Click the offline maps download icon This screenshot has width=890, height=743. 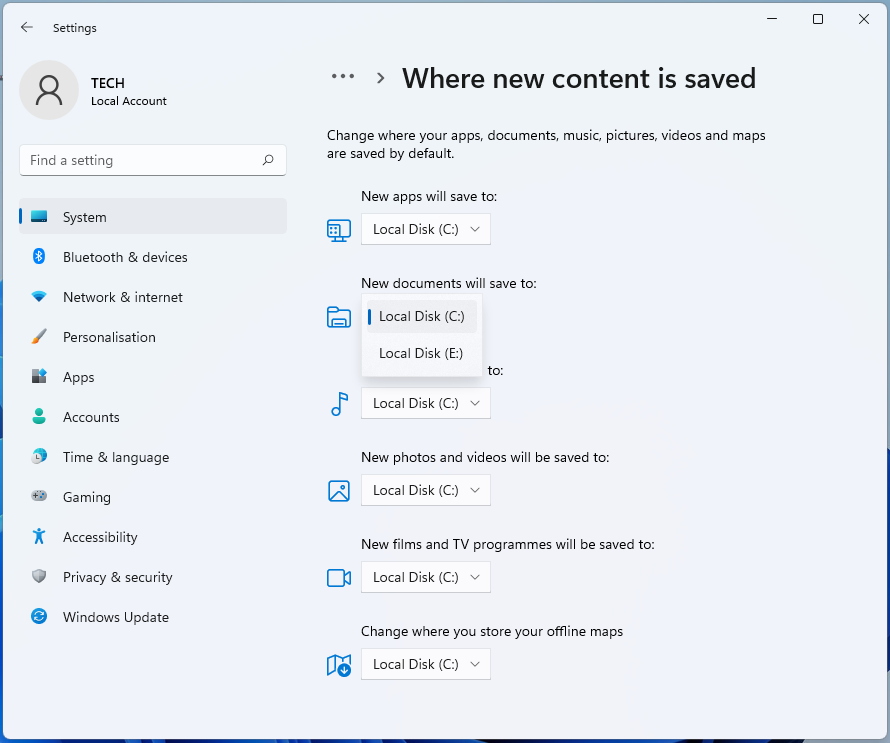339,665
